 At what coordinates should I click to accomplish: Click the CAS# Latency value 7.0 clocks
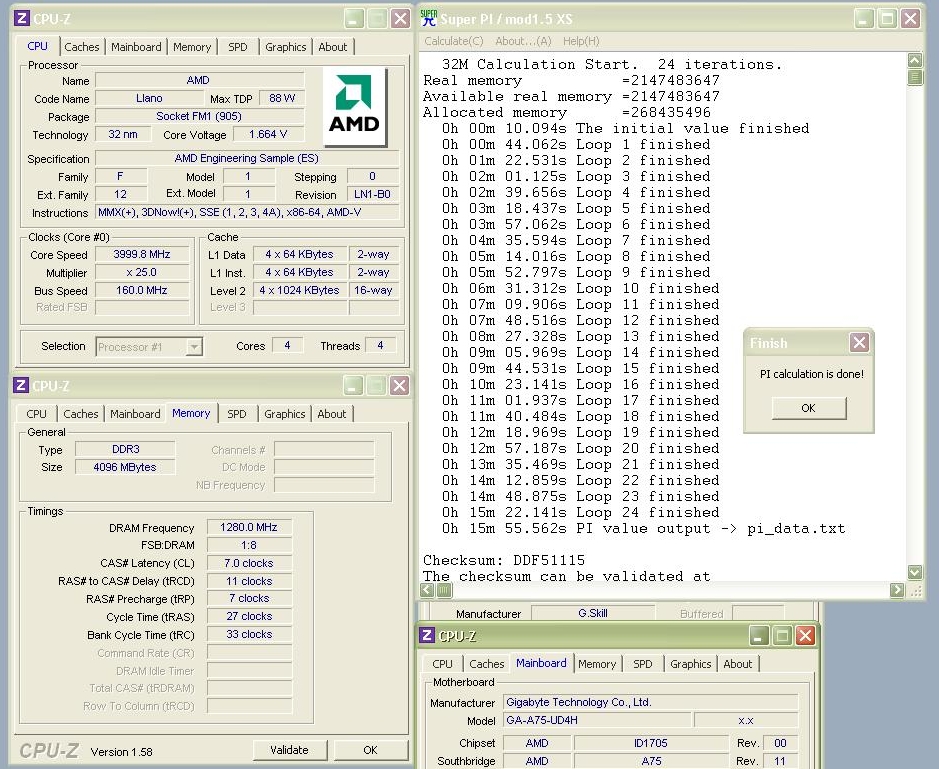[249, 563]
